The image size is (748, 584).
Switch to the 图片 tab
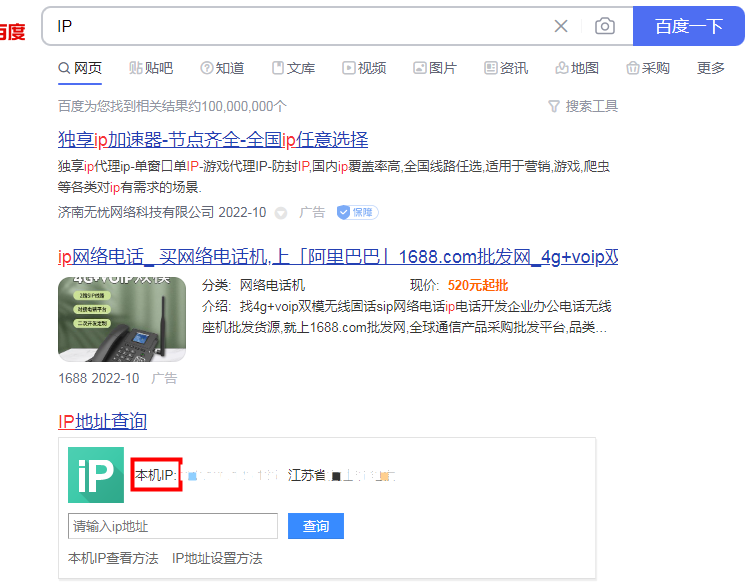click(x=435, y=68)
